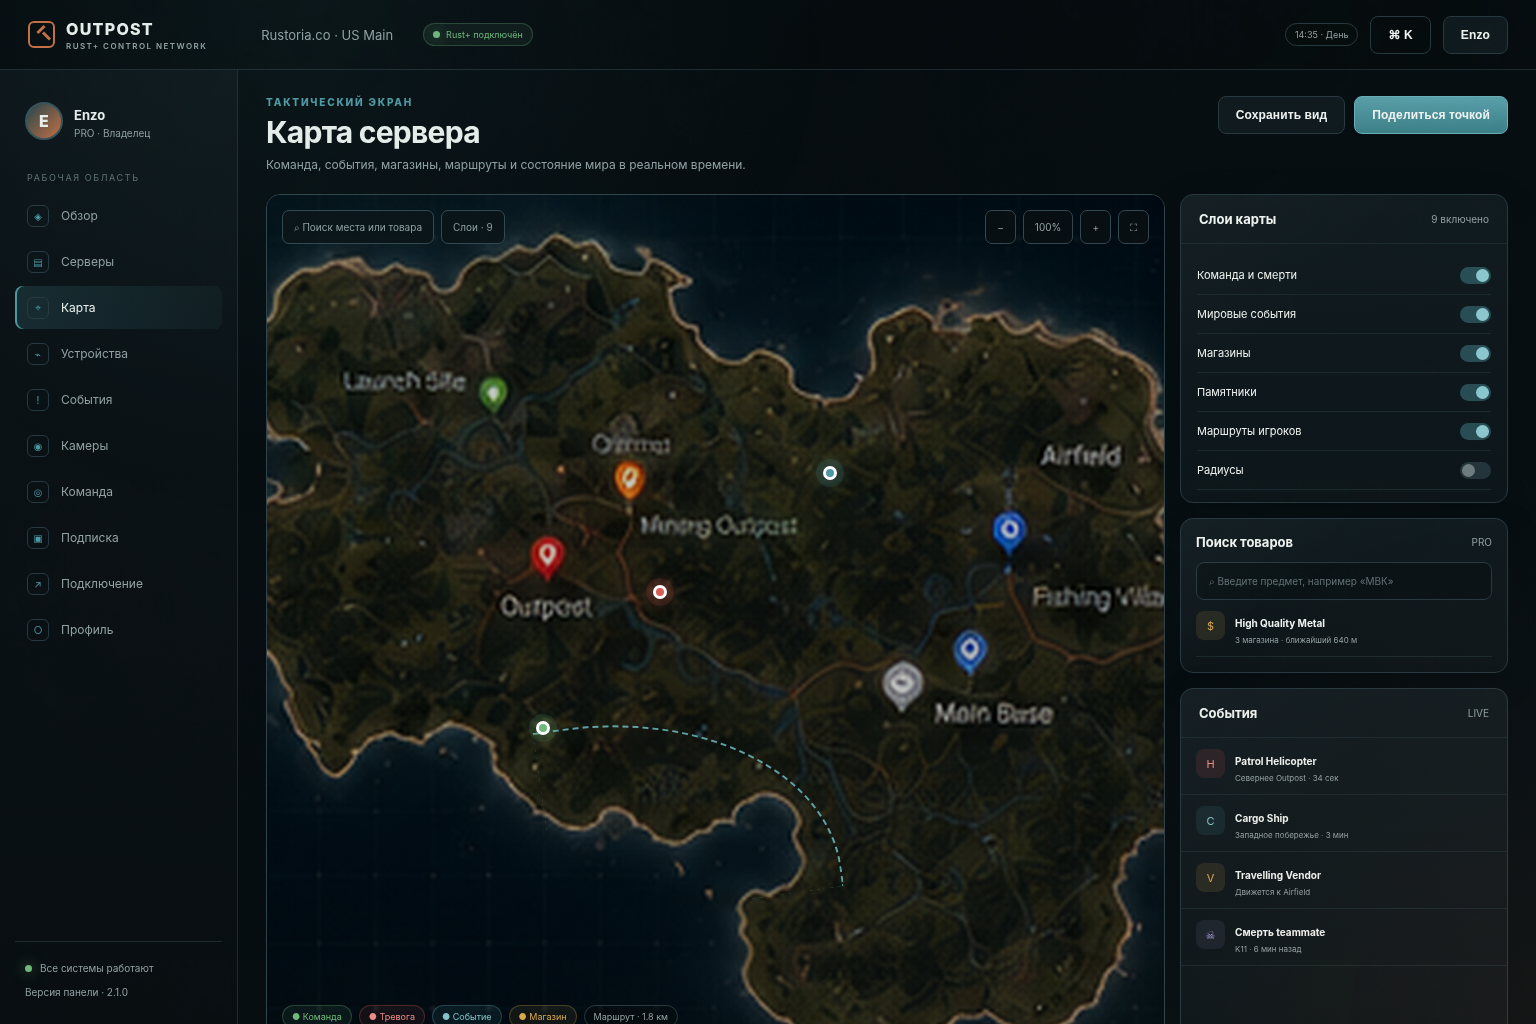Open the Enzo account button in header
This screenshot has width=1536, height=1024.
1475,35
